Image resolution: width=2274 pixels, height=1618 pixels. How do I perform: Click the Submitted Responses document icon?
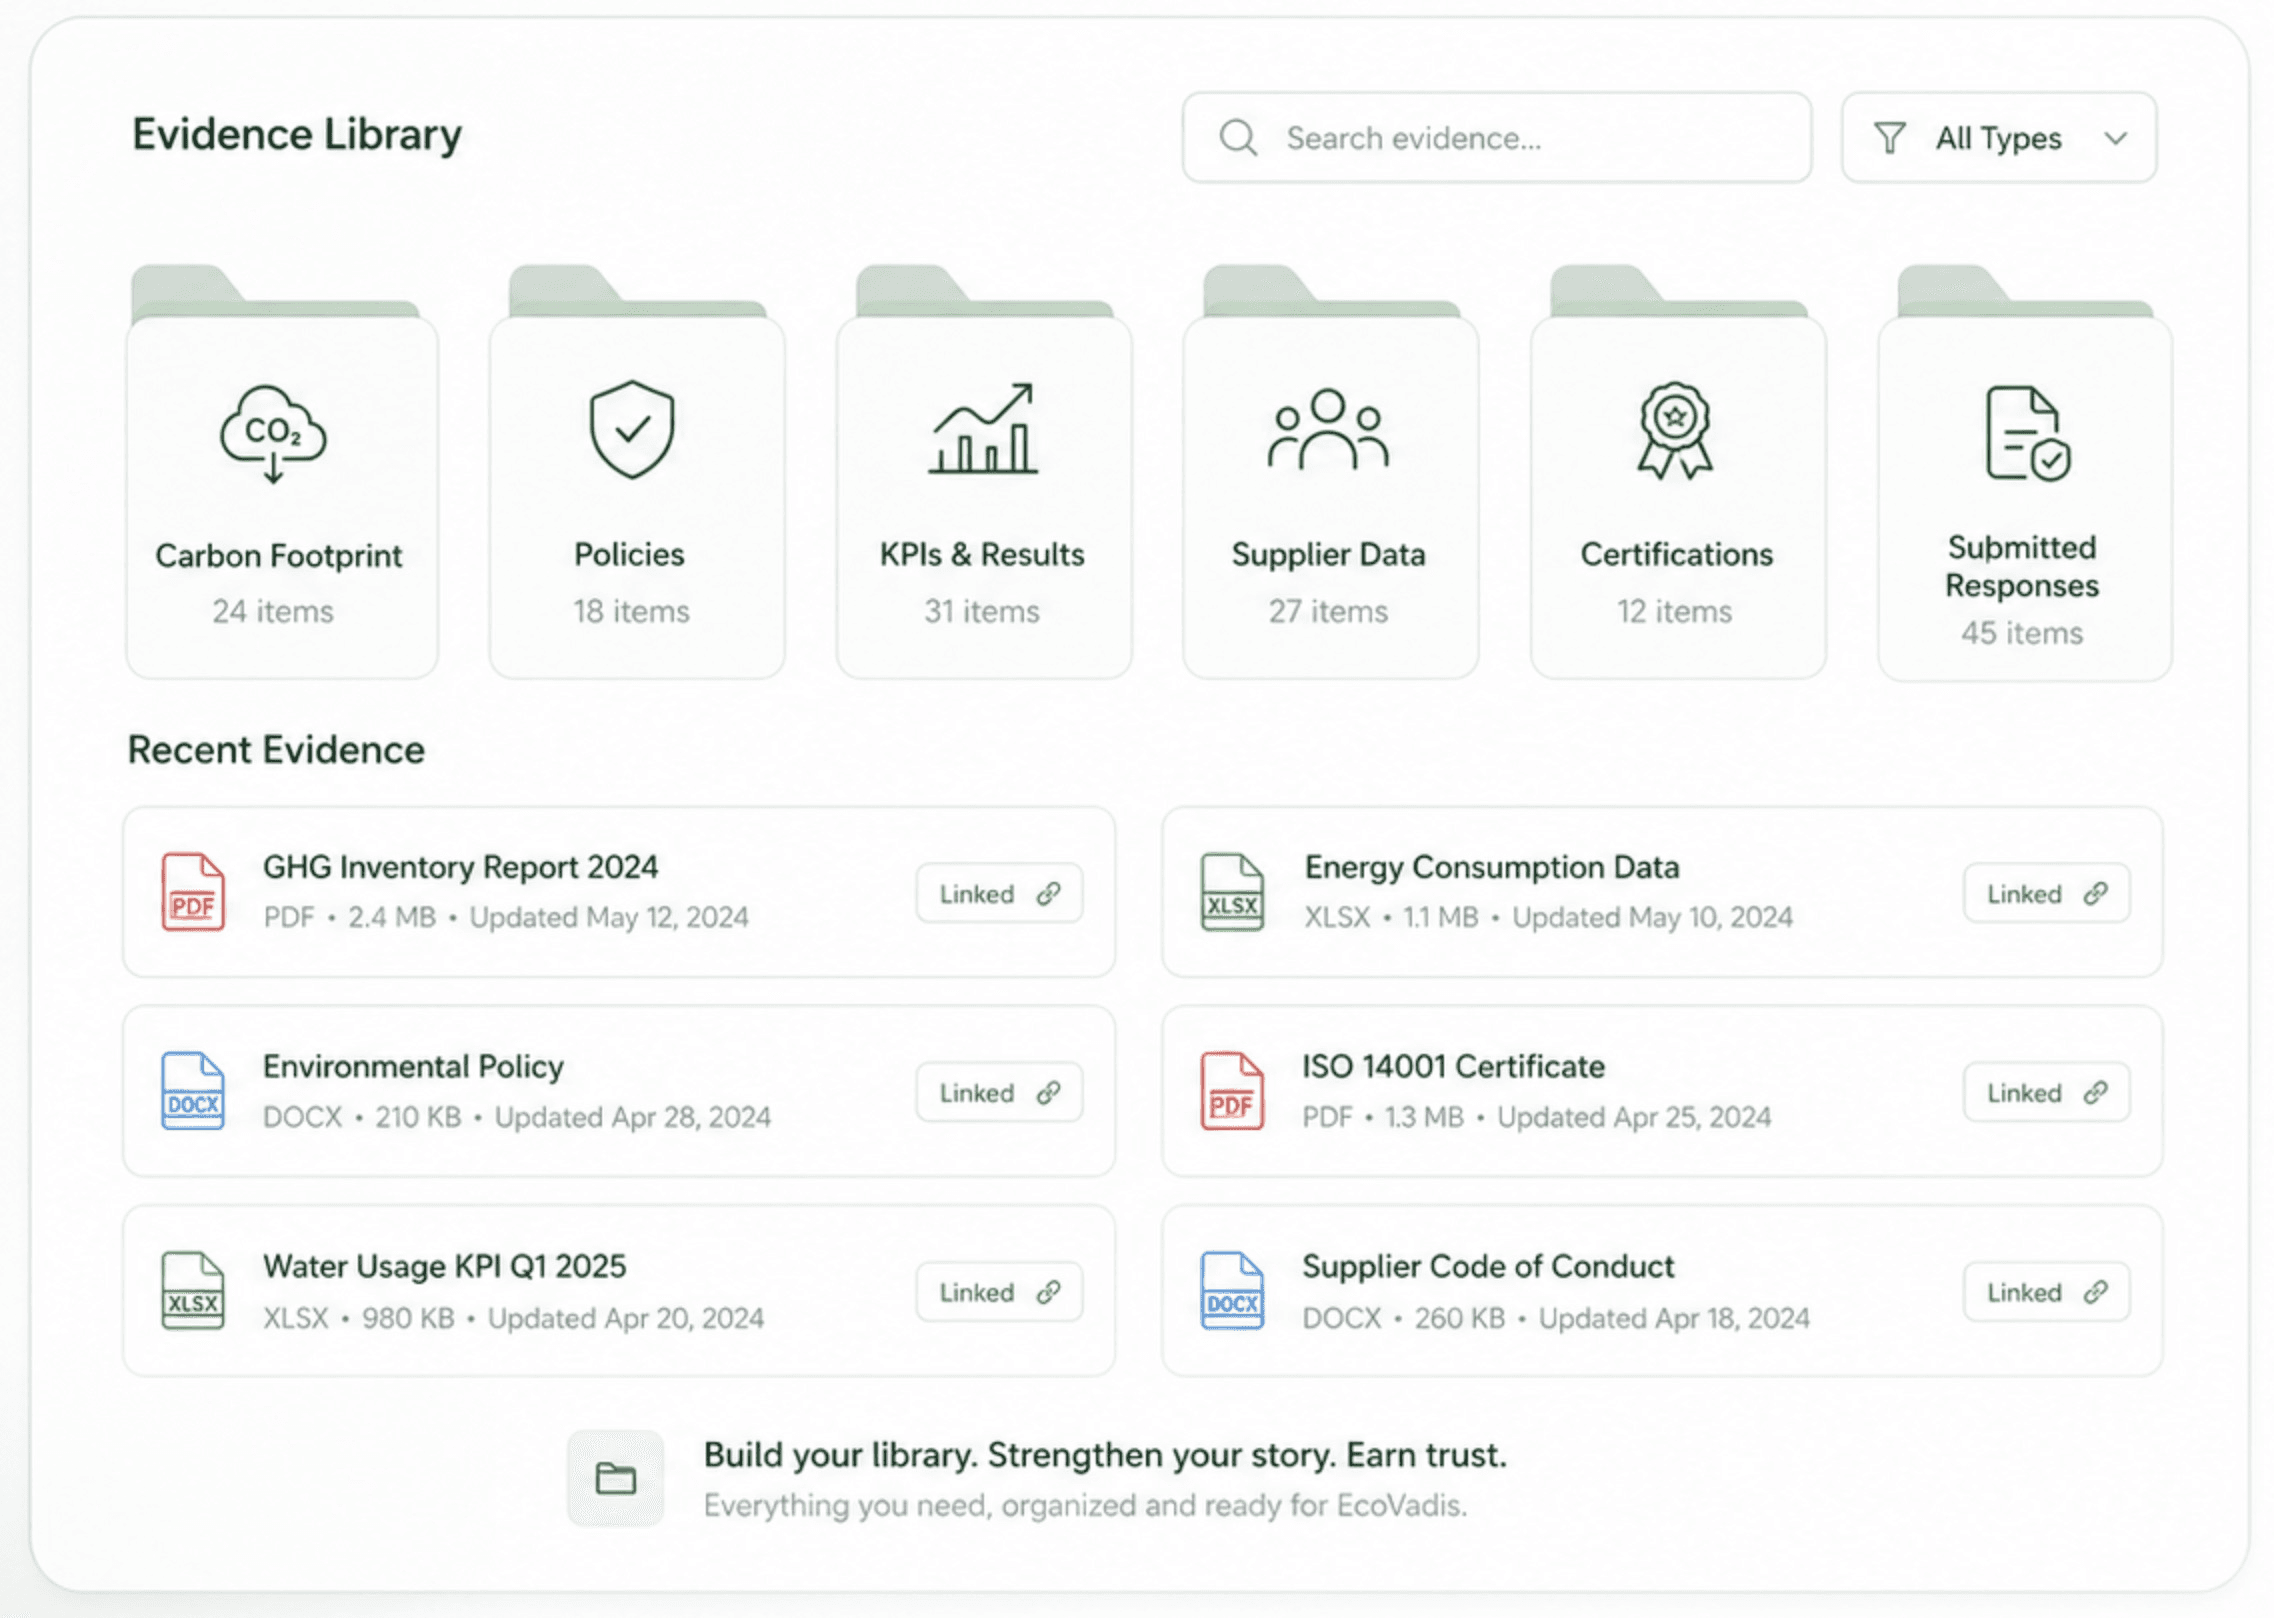[x=2027, y=433]
